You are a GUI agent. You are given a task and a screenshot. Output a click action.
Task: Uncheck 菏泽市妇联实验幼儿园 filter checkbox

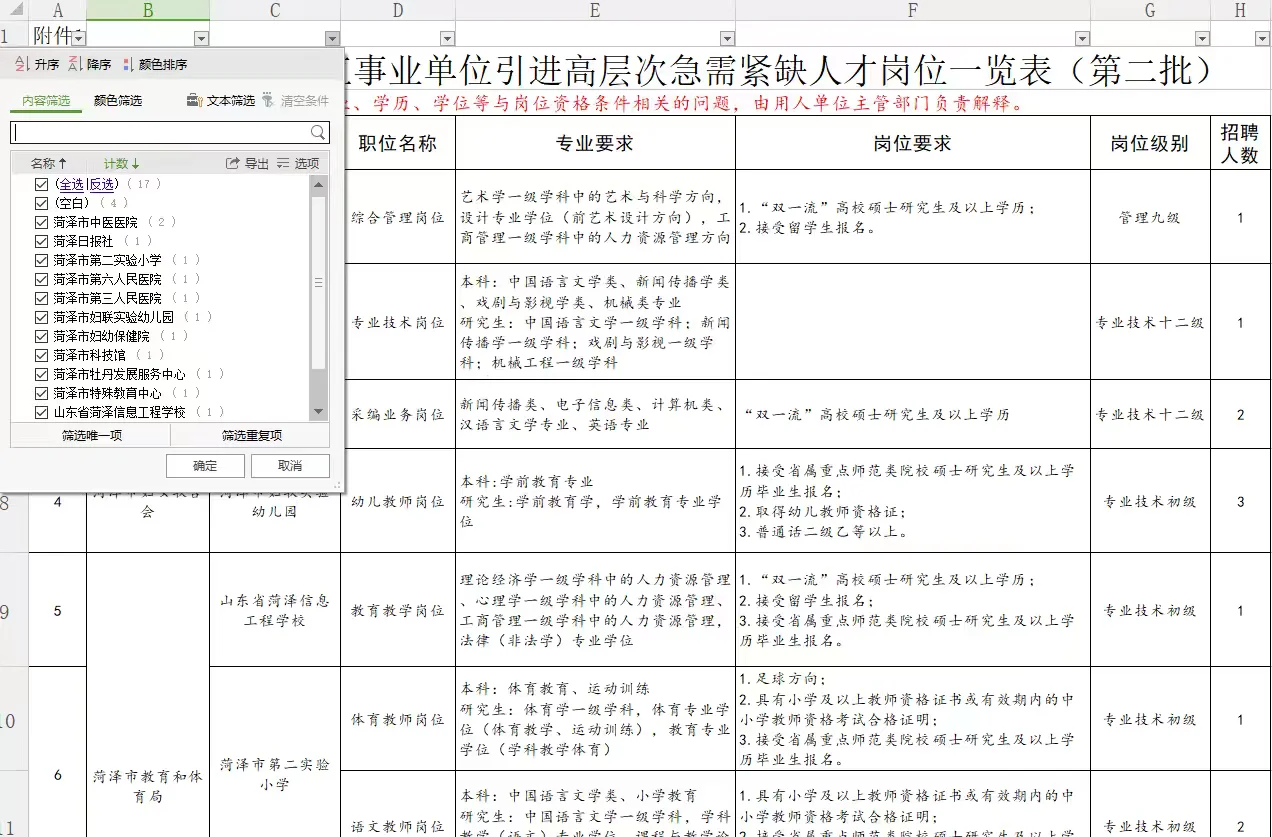[41, 317]
